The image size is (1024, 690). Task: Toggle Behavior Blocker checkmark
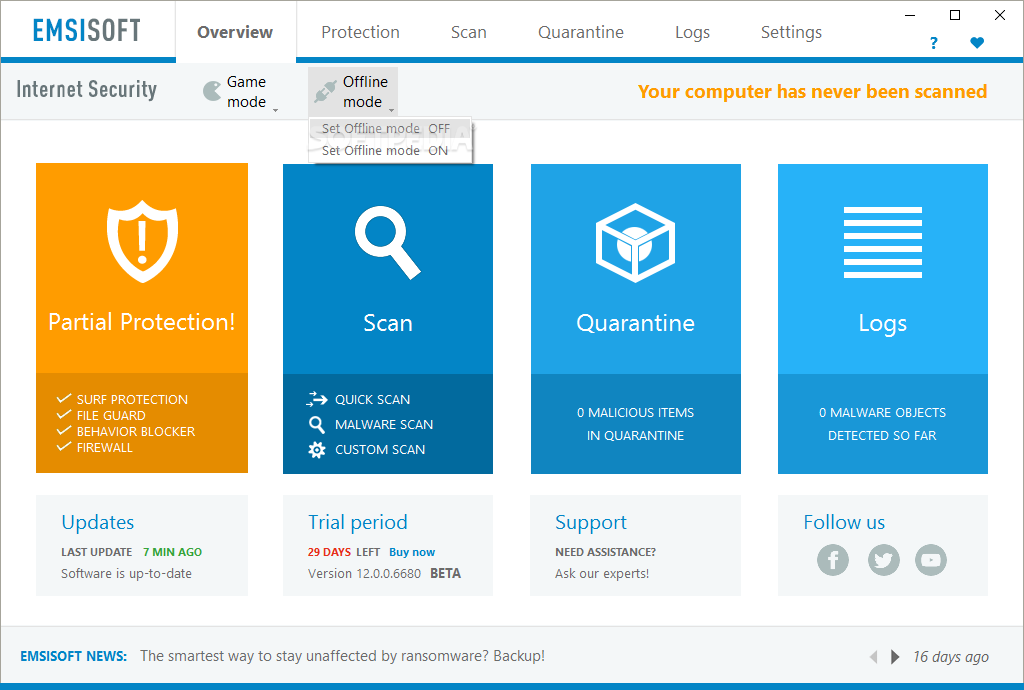pos(64,430)
